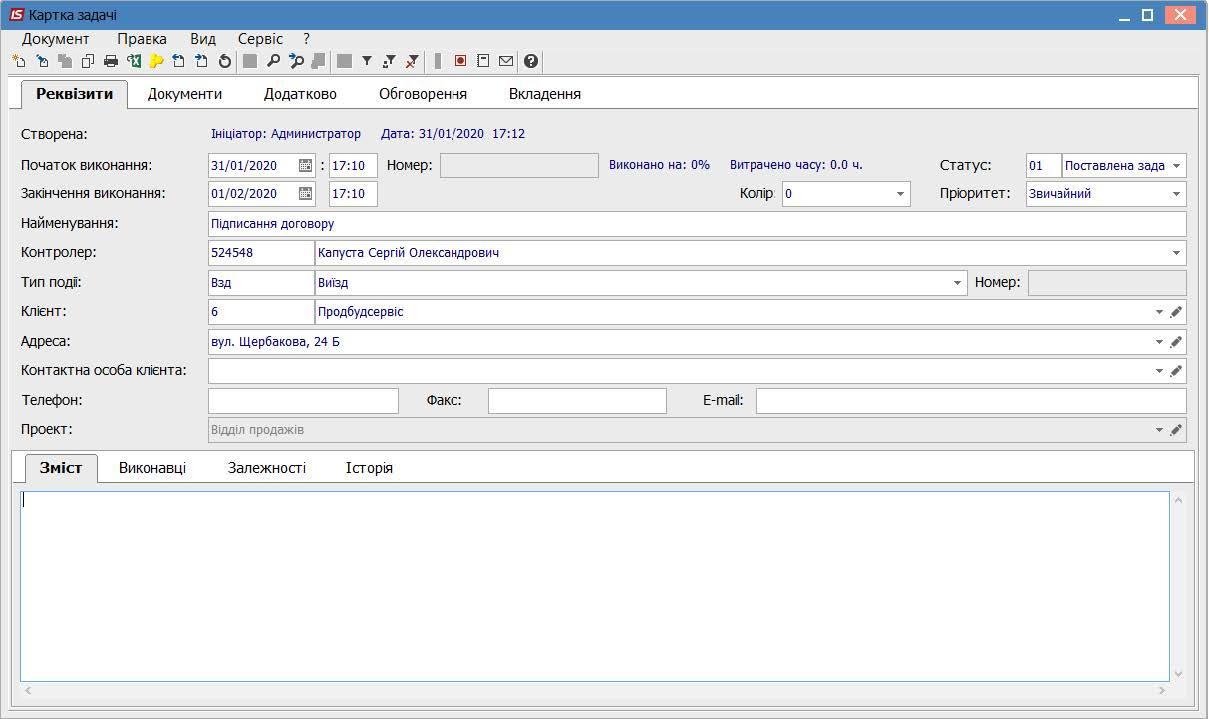Open the Колір dropdown
This screenshot has height=719, width=1209.
coord(900,194)
